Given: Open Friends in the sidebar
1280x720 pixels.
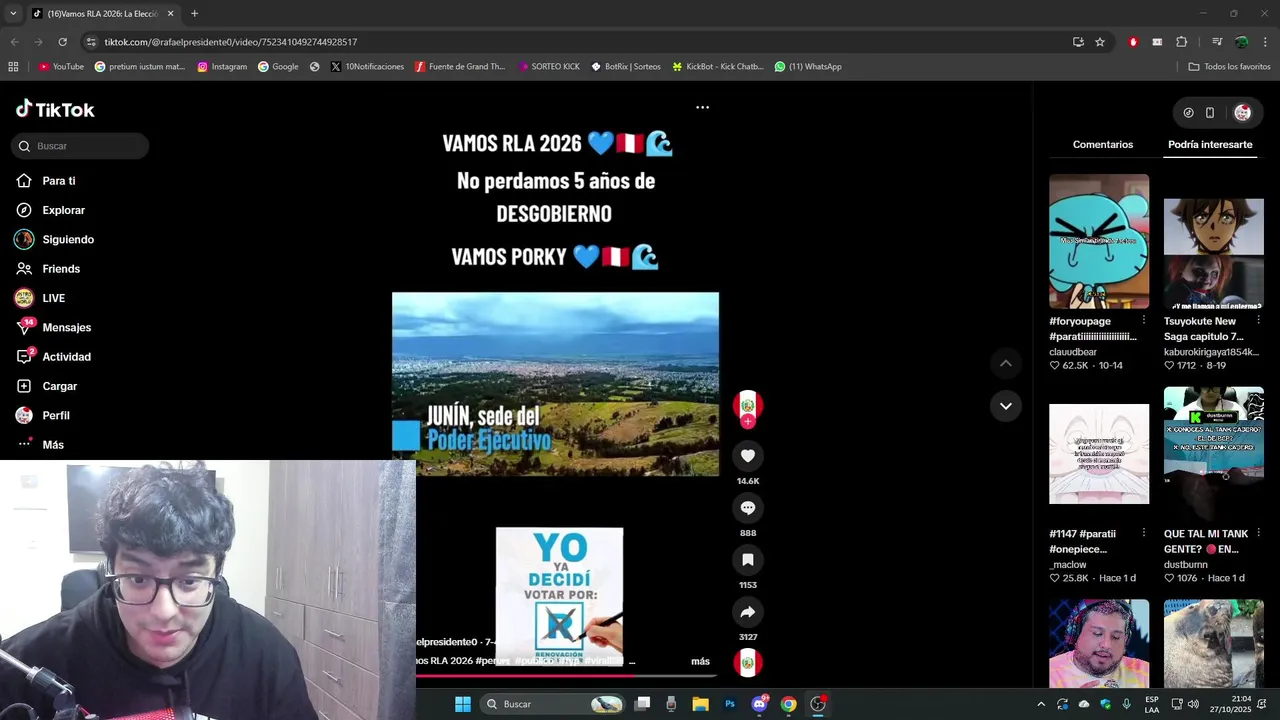Looking at the screenshot, I should 61,269.
